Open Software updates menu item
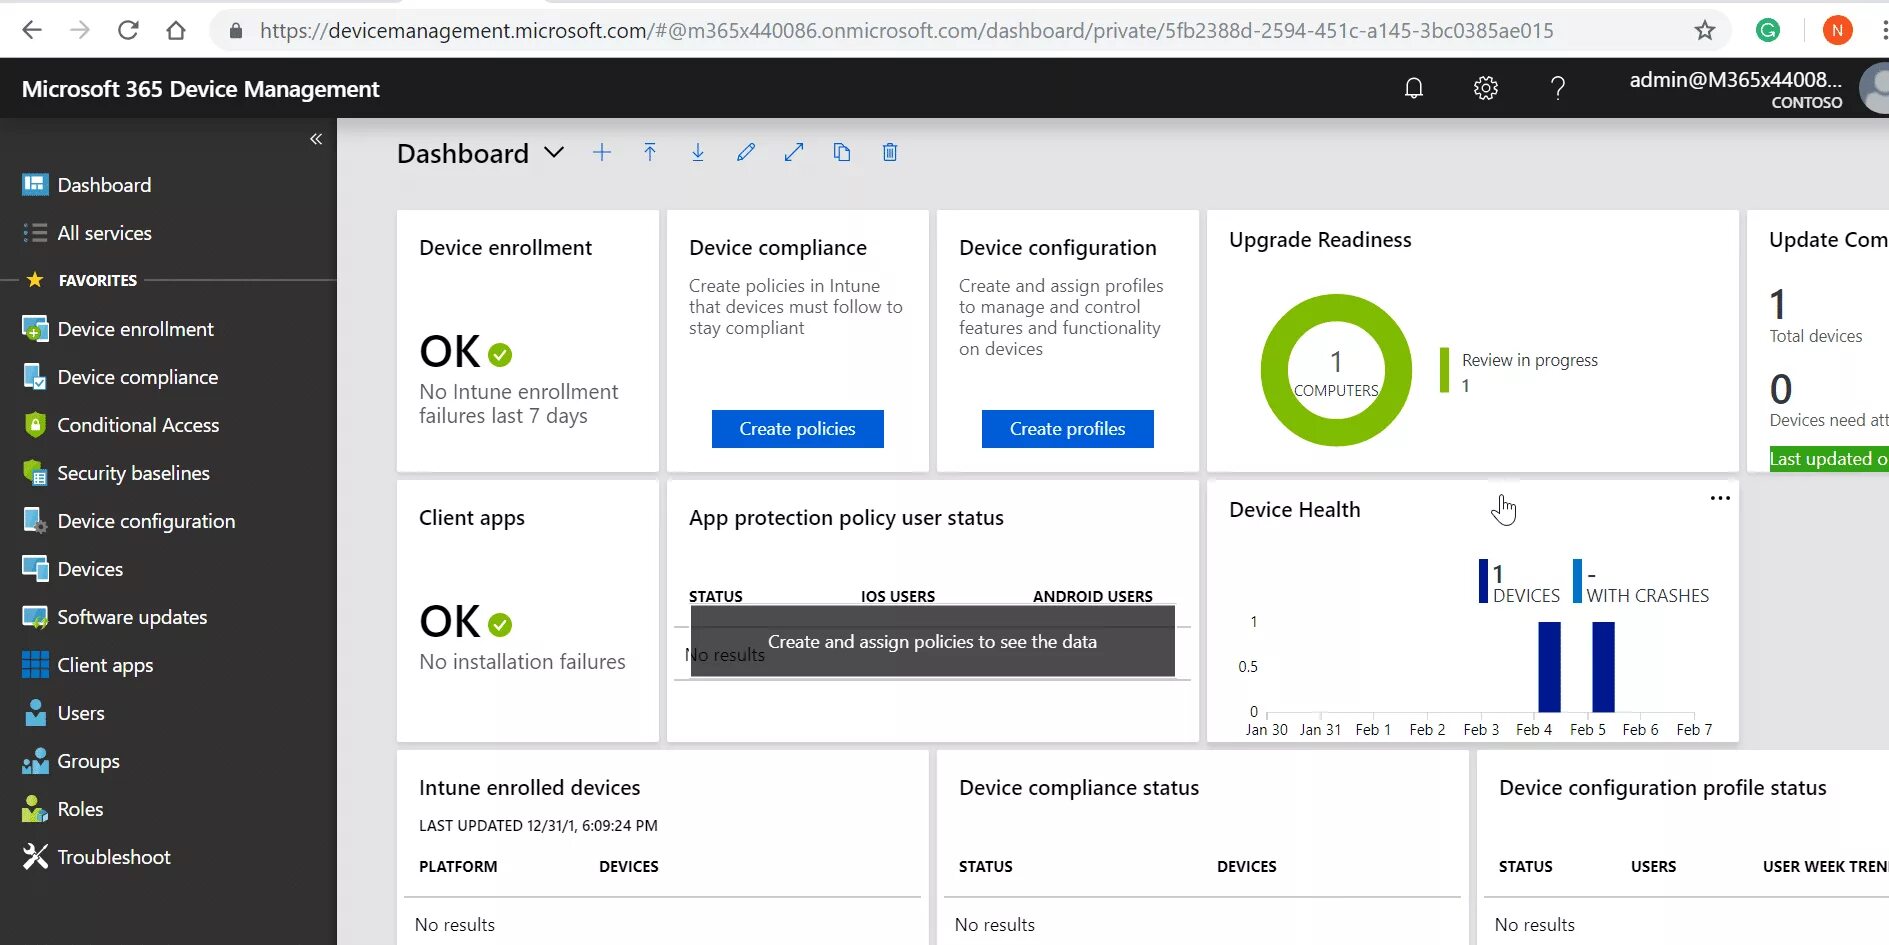This screenshot has width=1889, height=945. (x=132, y=617)
